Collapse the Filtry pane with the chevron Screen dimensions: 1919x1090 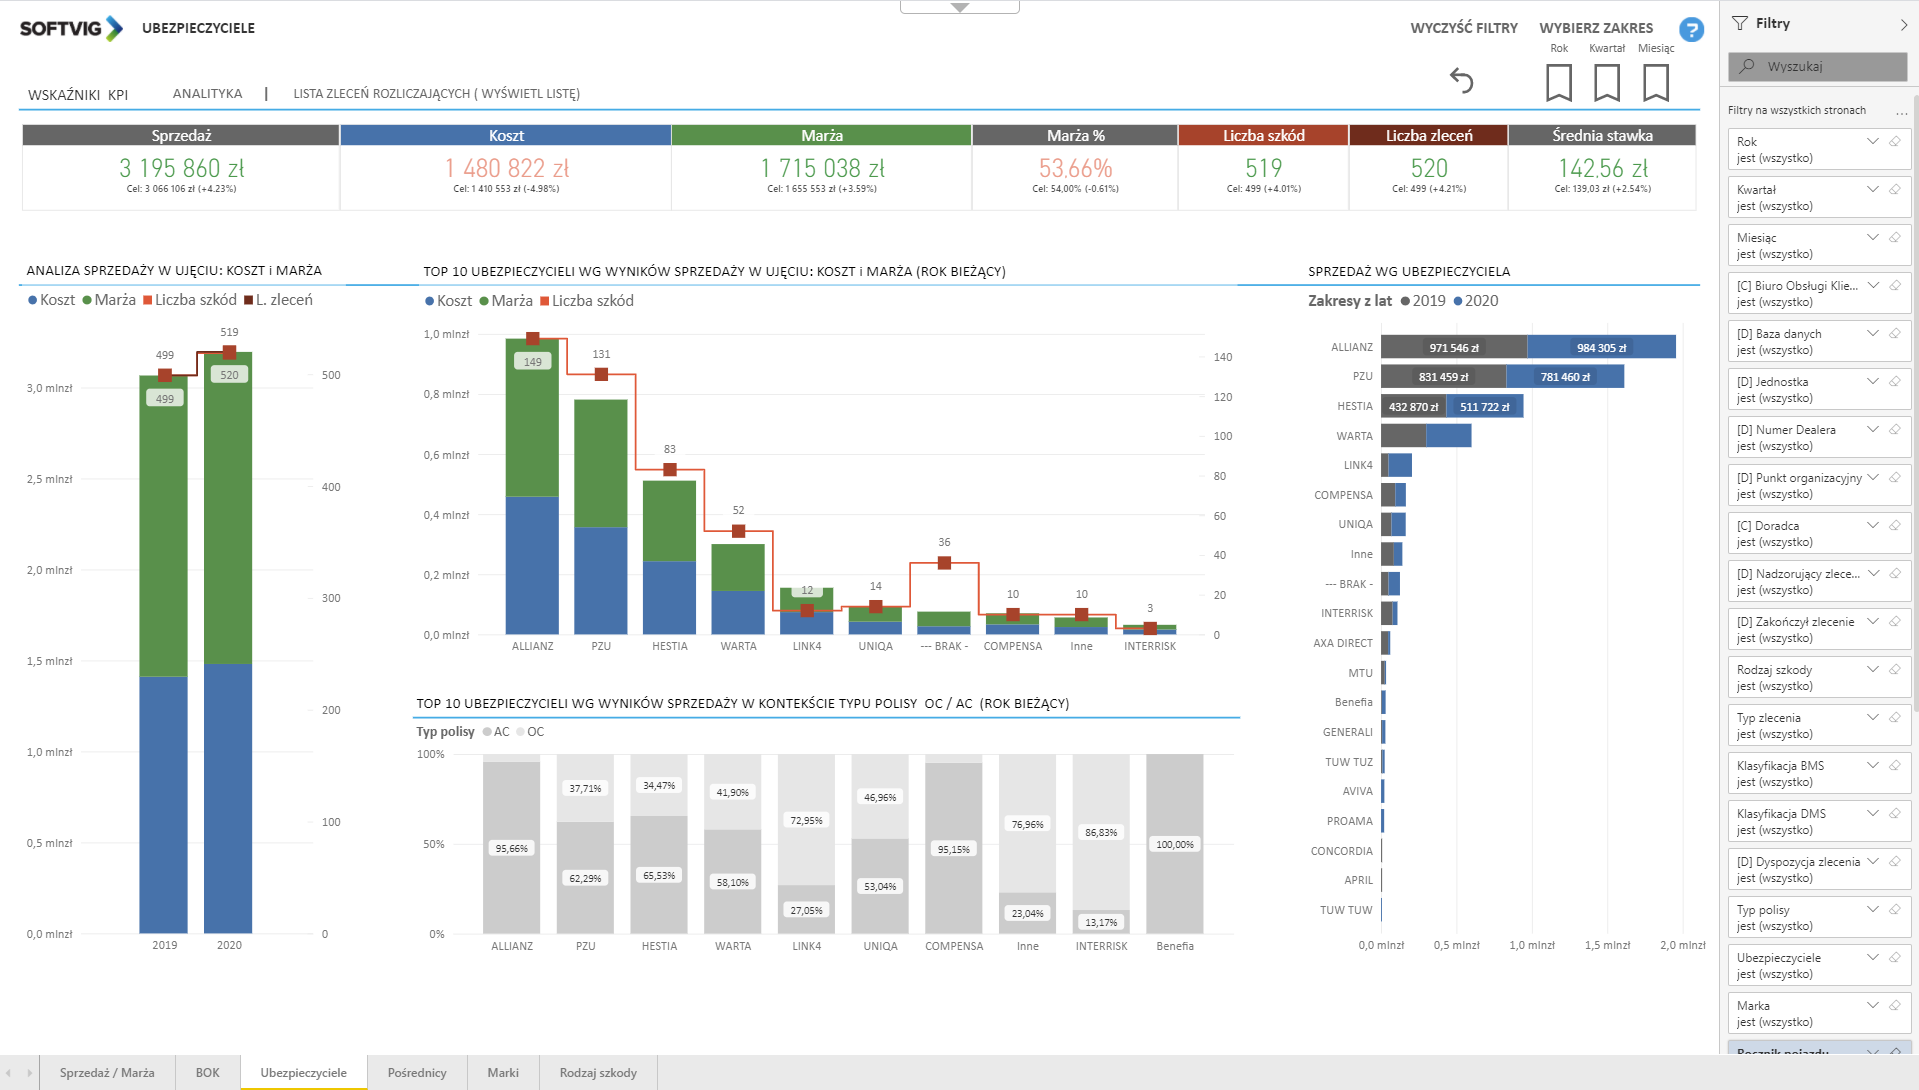[1903, 24]
